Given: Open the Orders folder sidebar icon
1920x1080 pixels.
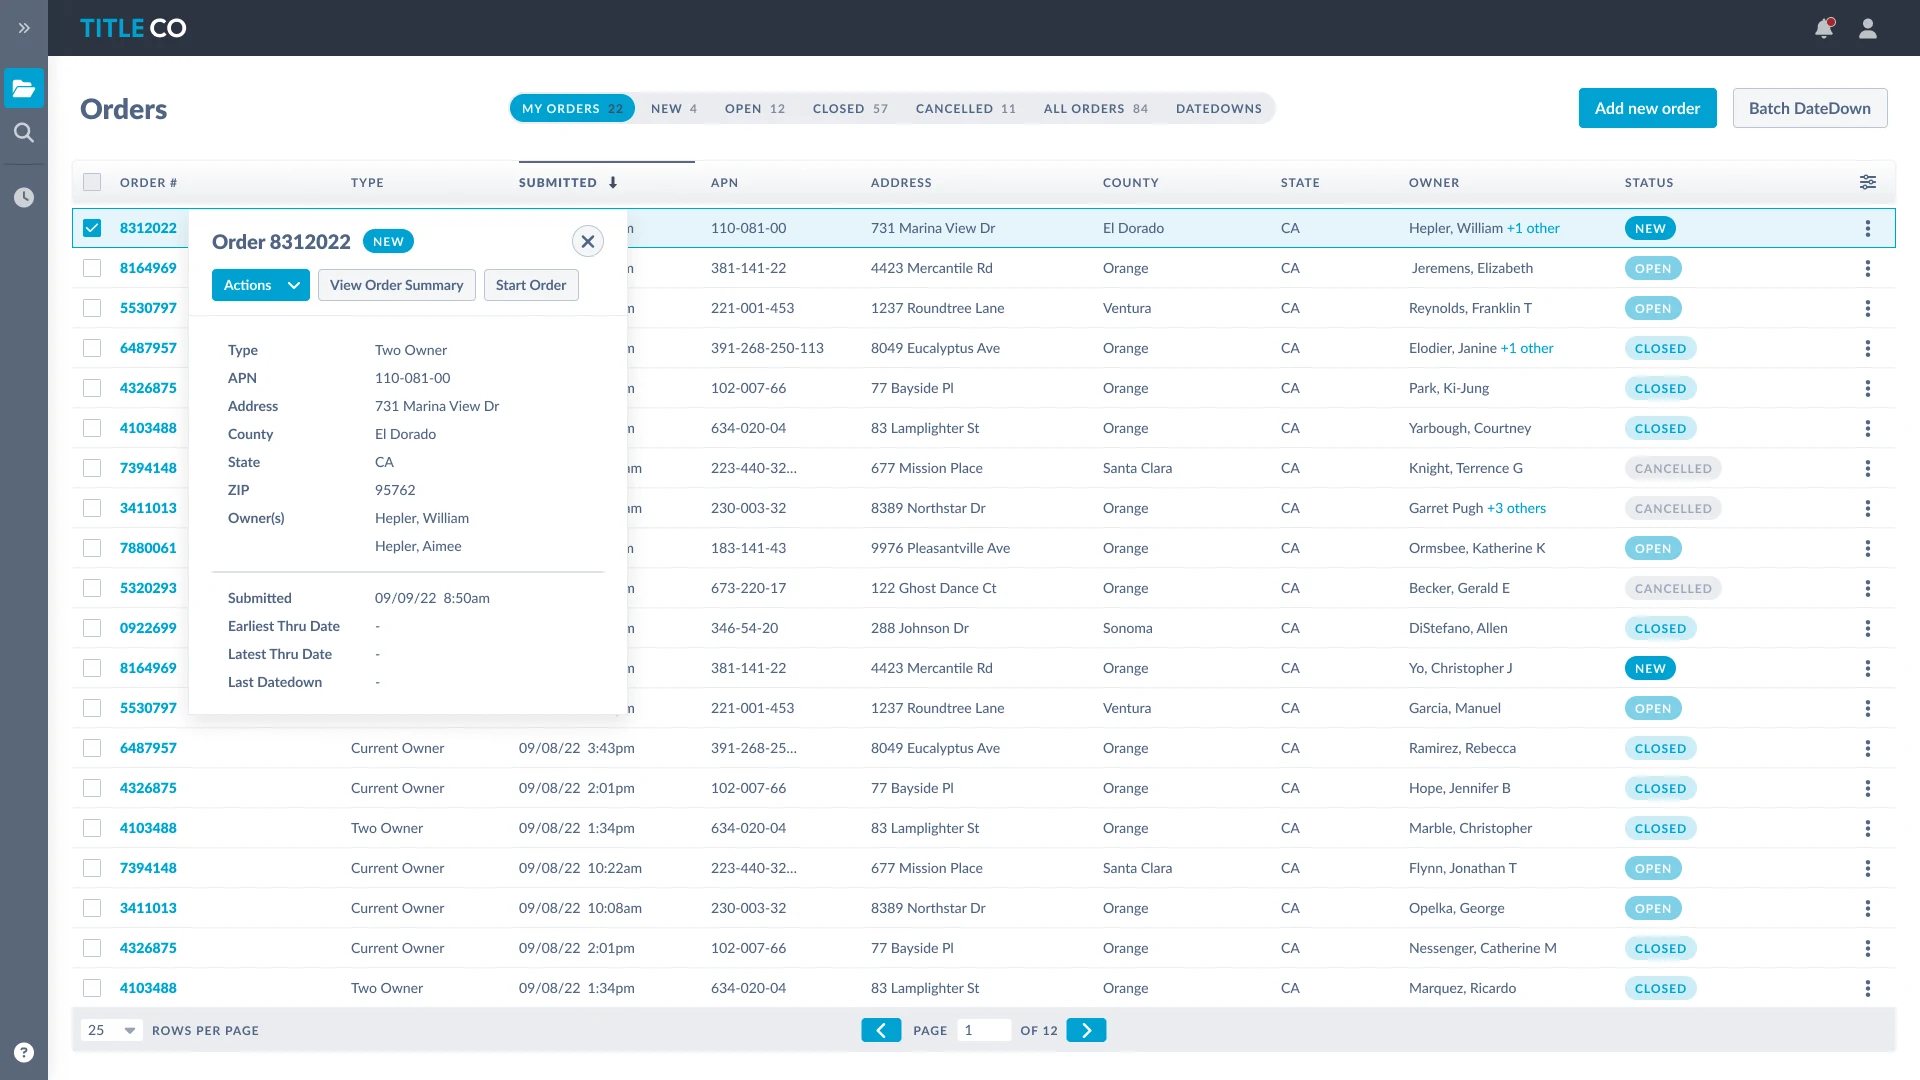Looking at the screenshot, I should pos(24,88).
